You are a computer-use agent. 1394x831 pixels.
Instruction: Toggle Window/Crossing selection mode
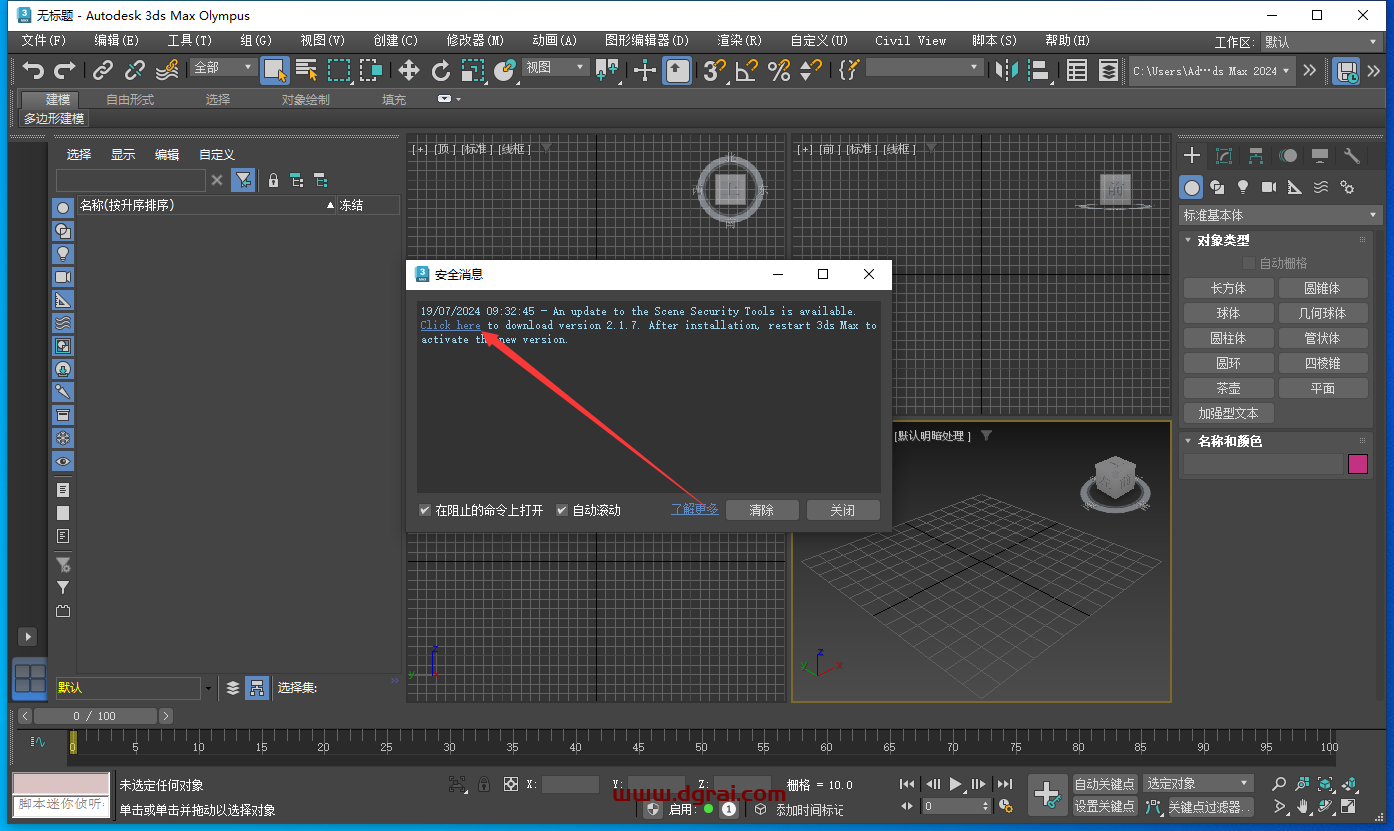pyautogui.click(x=371, y=70)
